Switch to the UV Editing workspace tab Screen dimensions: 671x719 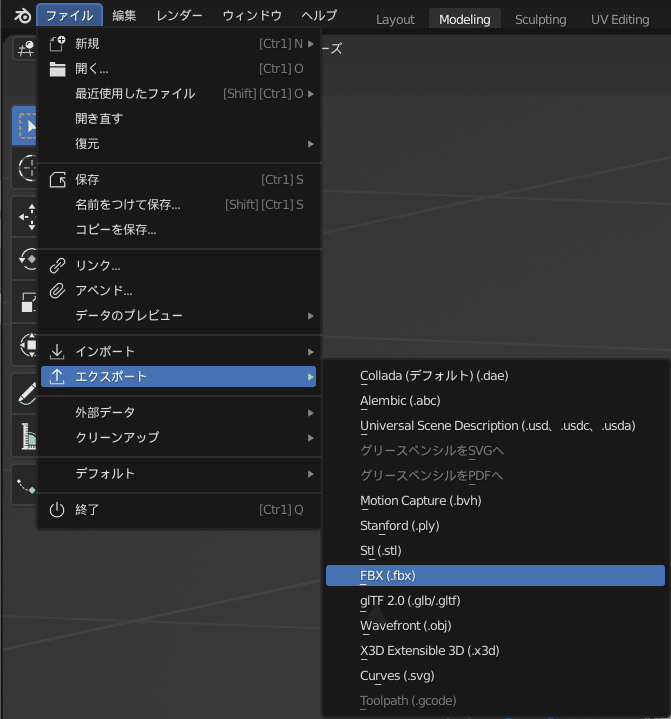coord(620,20)
